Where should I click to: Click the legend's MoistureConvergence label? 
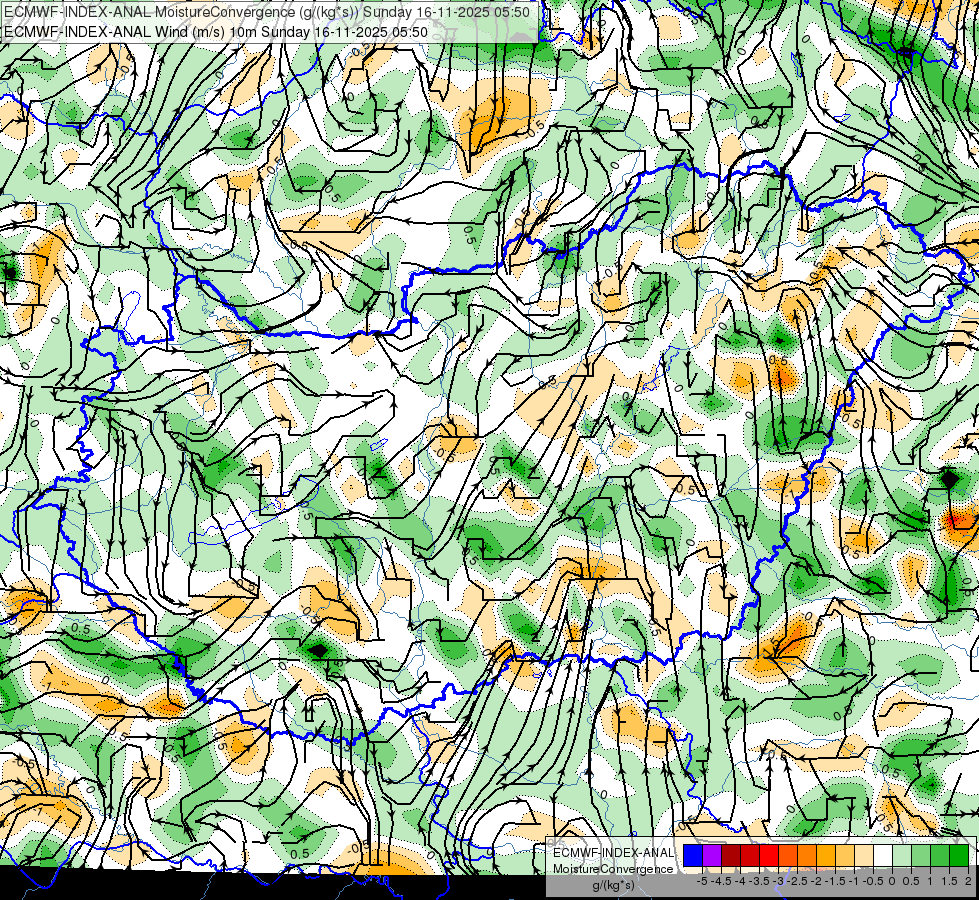coord(613,869)
